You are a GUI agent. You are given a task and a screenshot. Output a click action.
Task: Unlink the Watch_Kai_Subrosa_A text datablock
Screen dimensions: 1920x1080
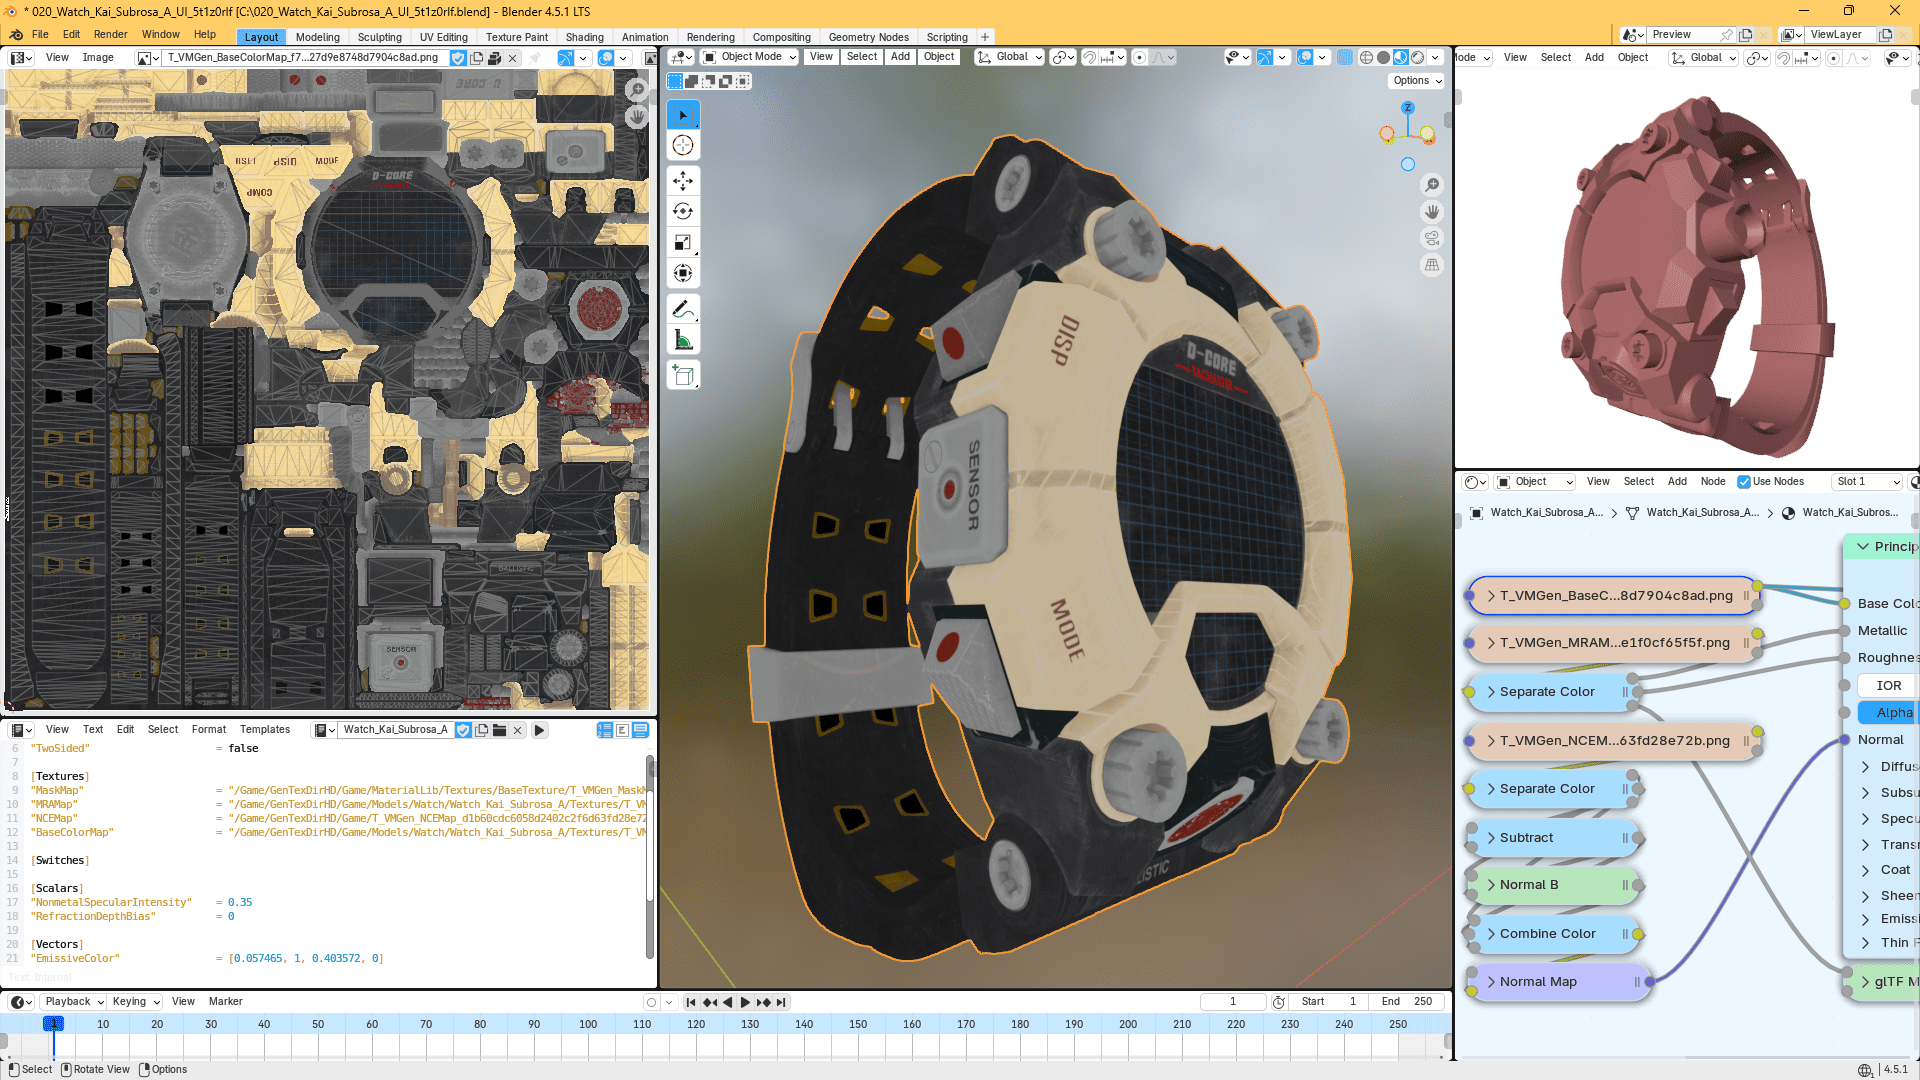coord(517,730)
